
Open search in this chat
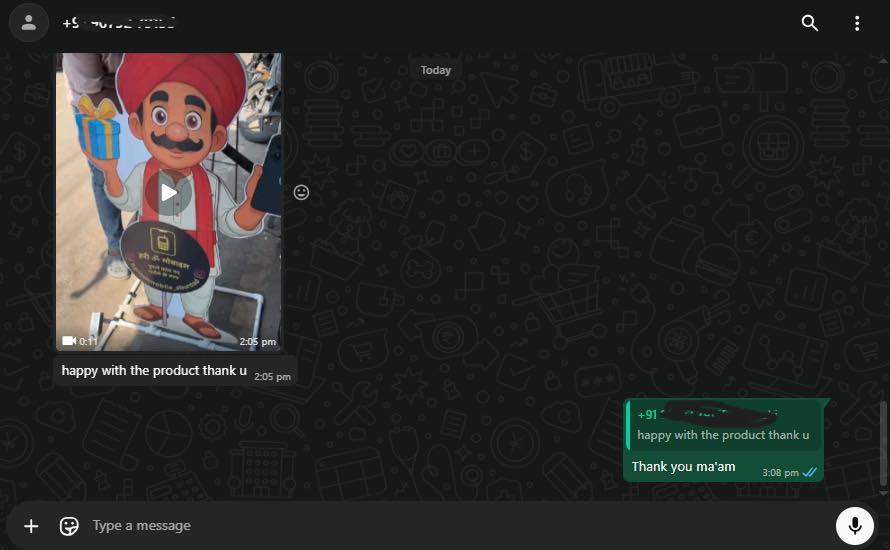[x=810, y=23]
